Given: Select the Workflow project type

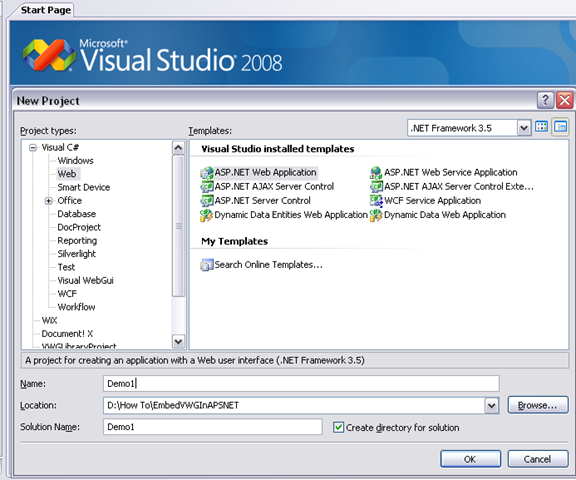Looking at the screenshot, I should pyautogui.click(x=76, y=307).
